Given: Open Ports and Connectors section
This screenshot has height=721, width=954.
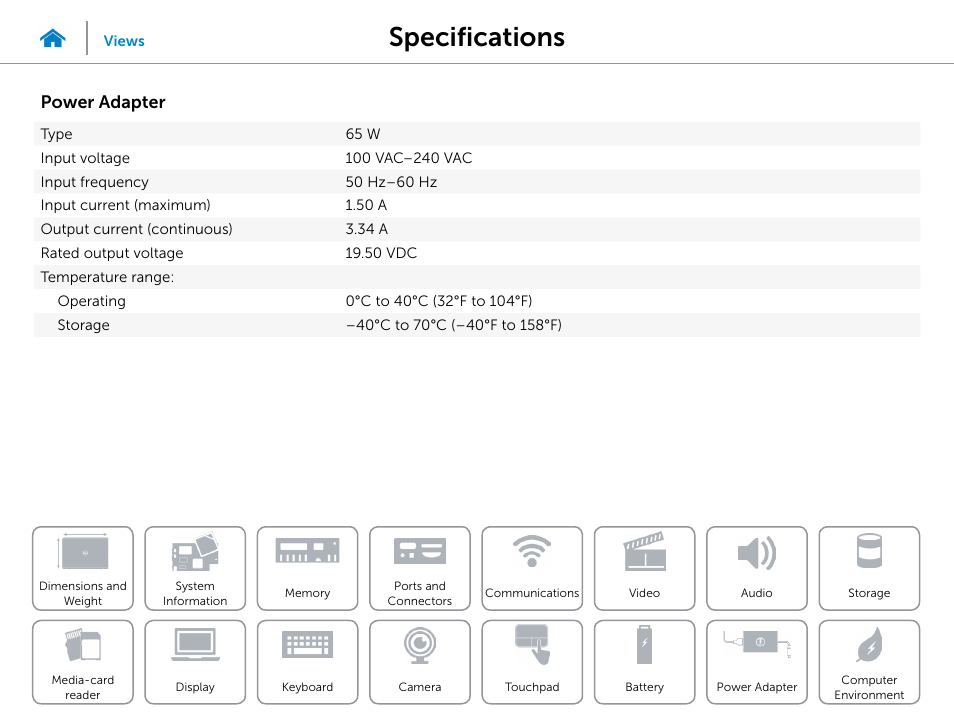Looking at the screenshot, I should point(420,568).
